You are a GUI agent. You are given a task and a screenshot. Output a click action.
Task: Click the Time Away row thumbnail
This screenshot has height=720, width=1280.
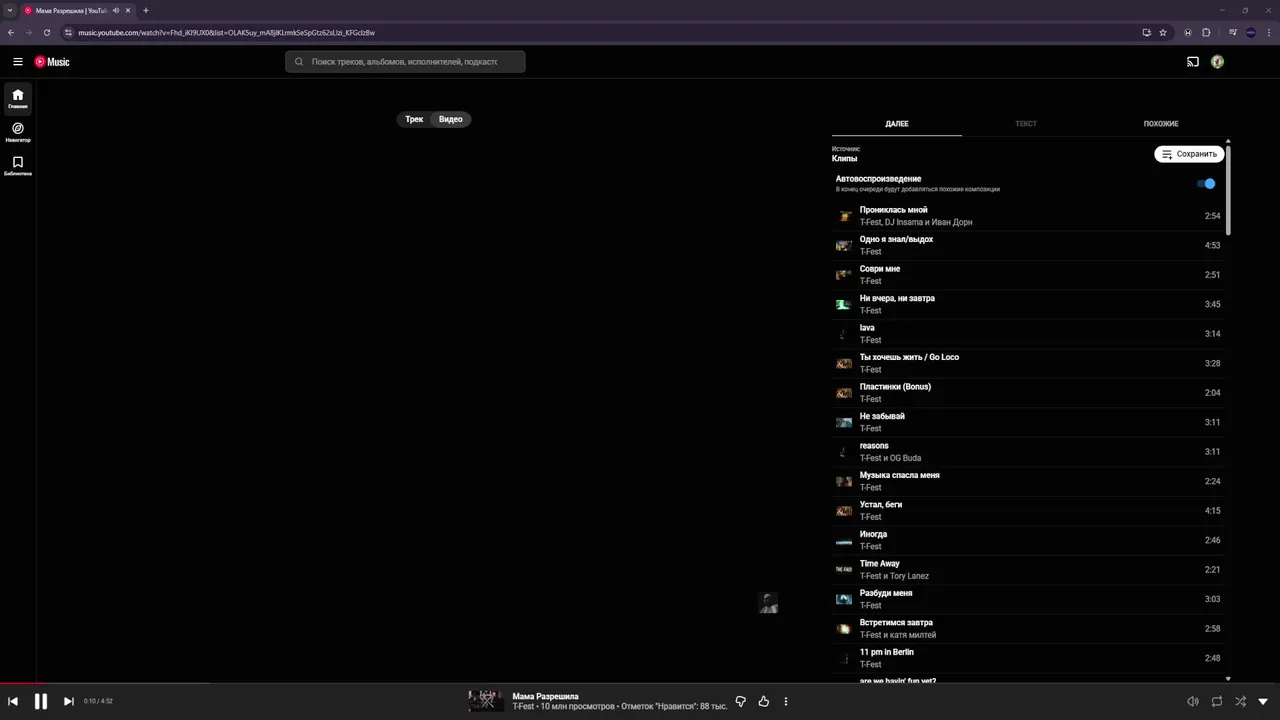click(844, 570)
